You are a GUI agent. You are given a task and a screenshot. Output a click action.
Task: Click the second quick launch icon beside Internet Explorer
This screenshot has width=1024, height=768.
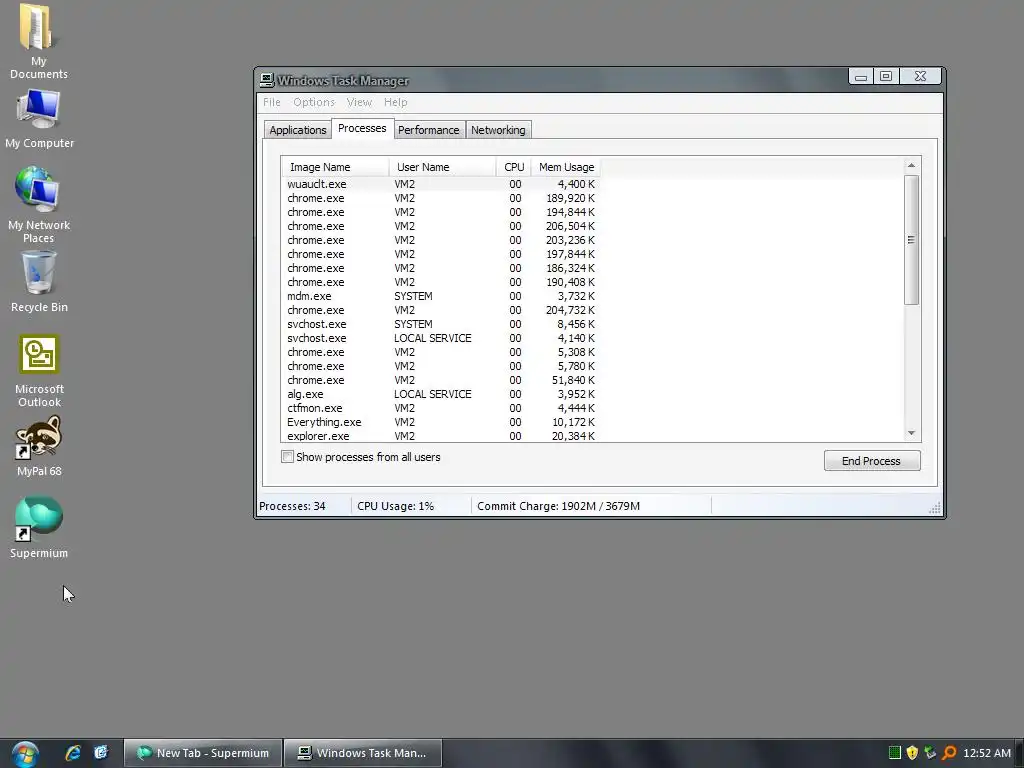tap(101, 753)
